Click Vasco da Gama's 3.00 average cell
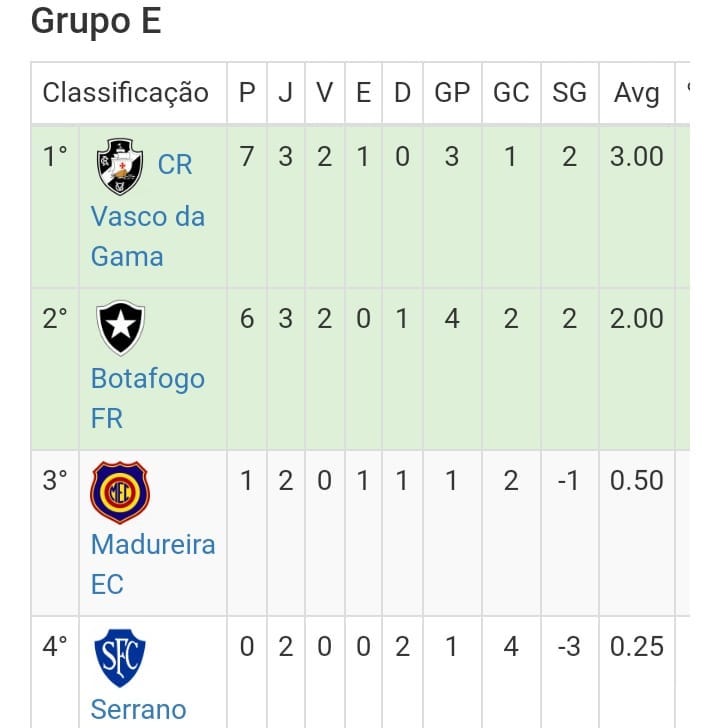This screenshot has width=720, height=728. tap(637, 156)
